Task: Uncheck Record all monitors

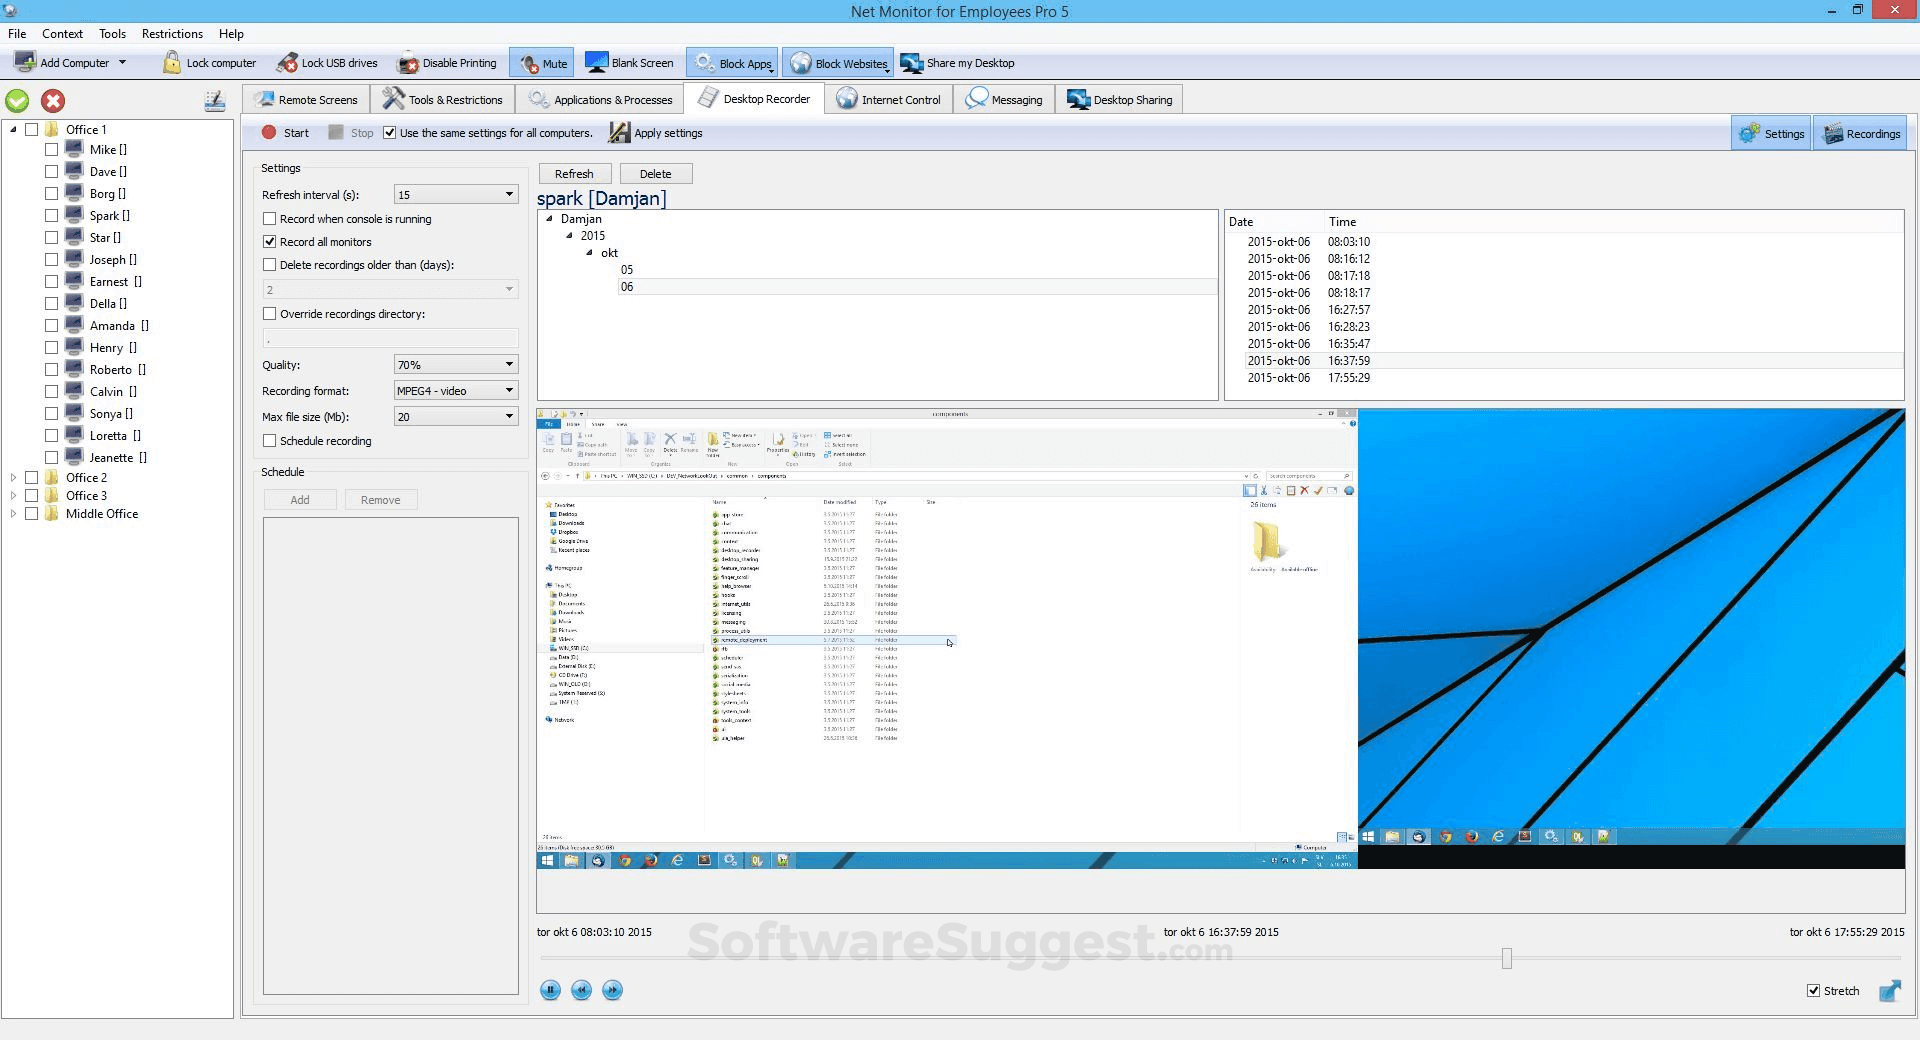Action: pos(270,242)
